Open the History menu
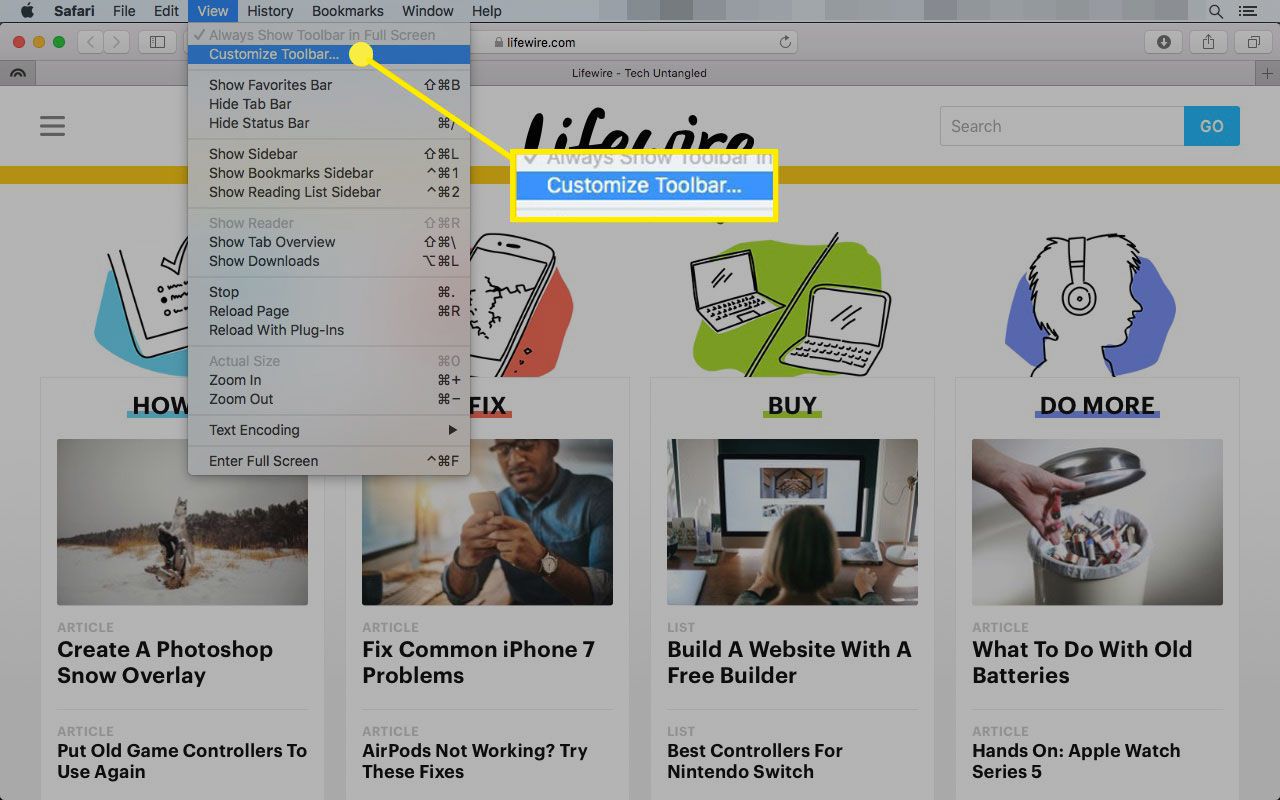This screenshot has height=800, width=1280. [269, 11]
